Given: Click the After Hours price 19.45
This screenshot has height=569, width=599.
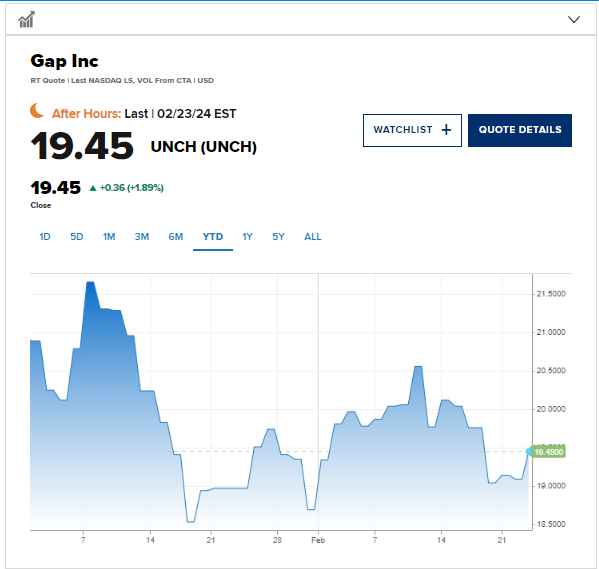Looking at the screenshot, I should tap(82, 146).
